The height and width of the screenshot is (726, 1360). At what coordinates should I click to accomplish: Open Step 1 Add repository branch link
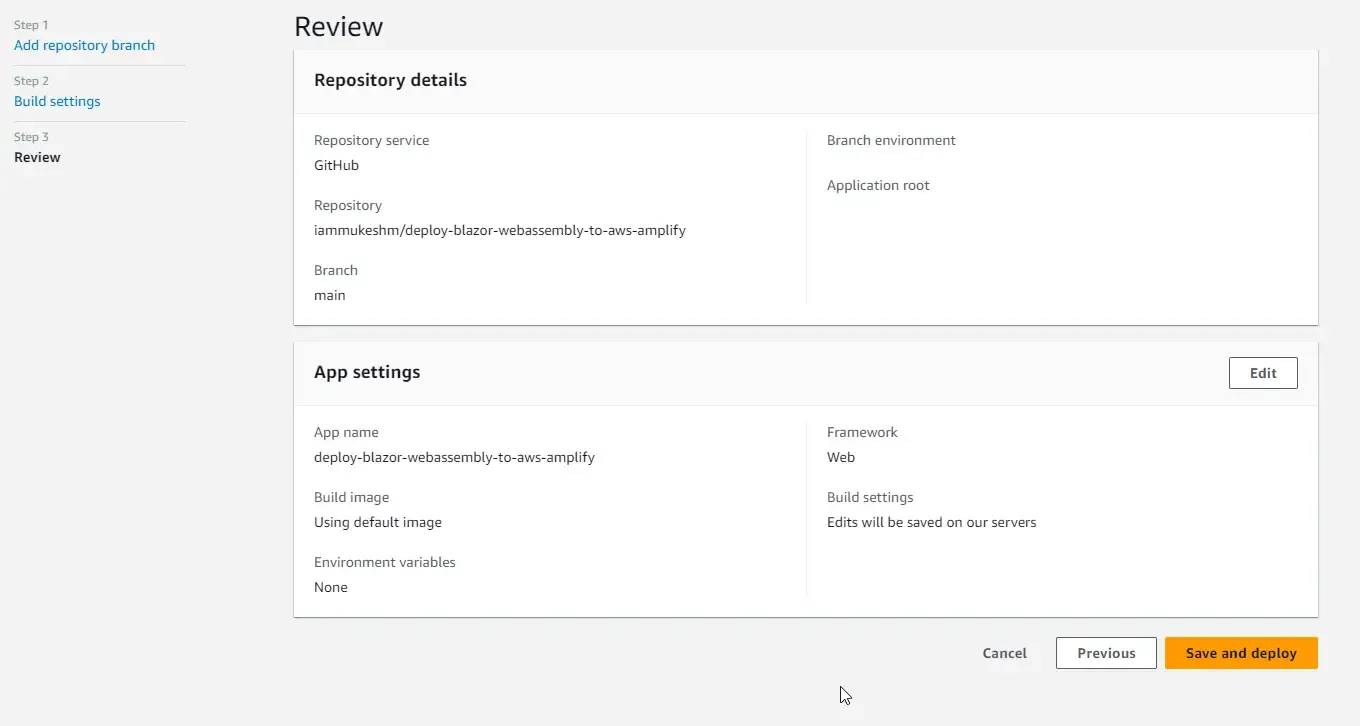pyautogui.click(x=85, y=45)
